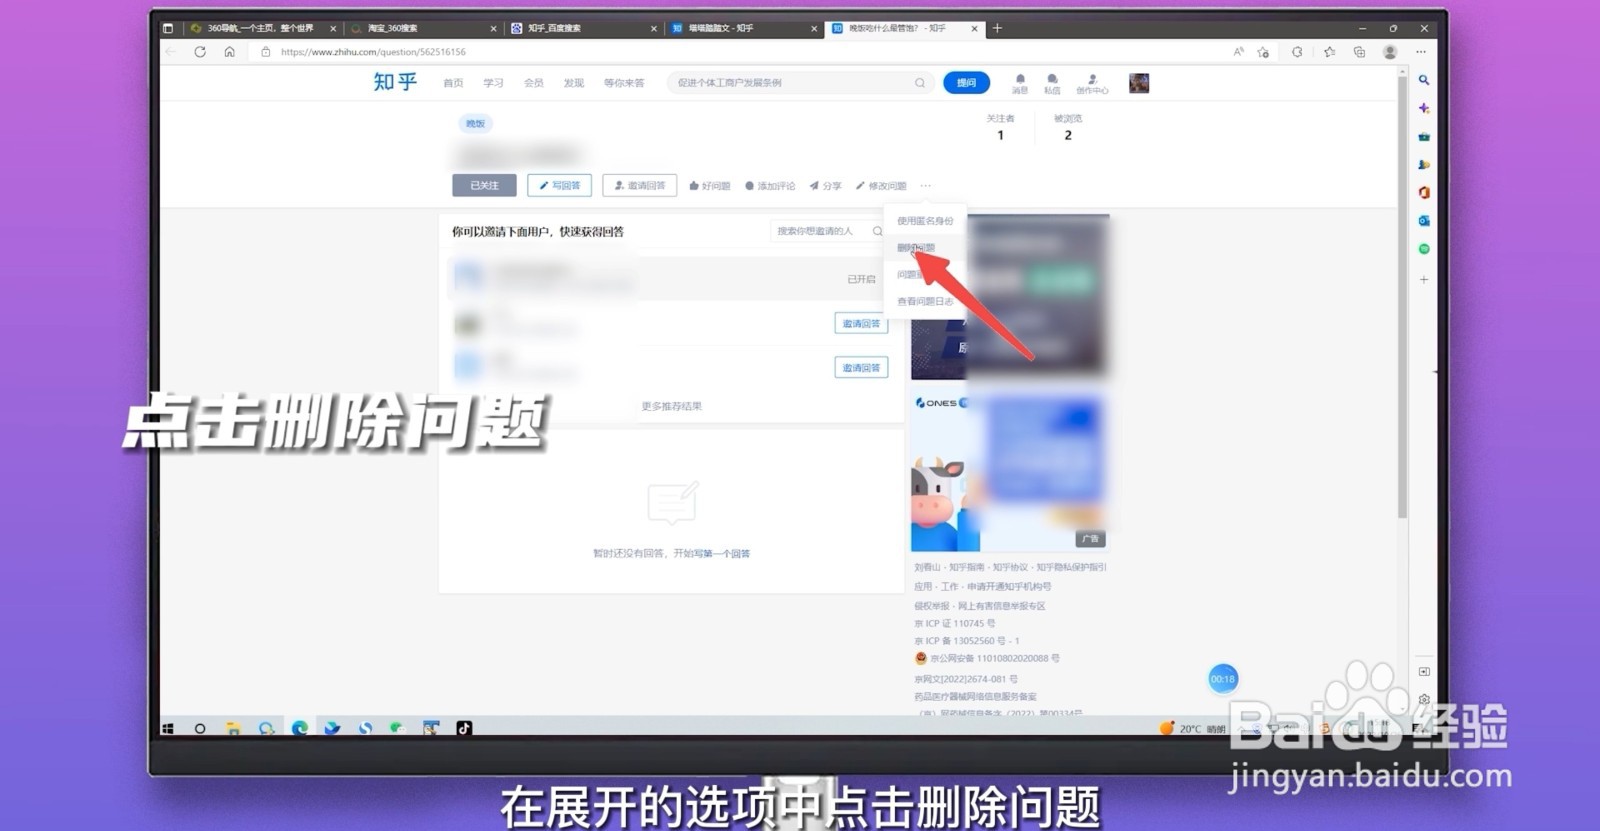This screenshot has width=1600, height=831.
Task: Click the 写回答 button
Action: click(560, 185)
